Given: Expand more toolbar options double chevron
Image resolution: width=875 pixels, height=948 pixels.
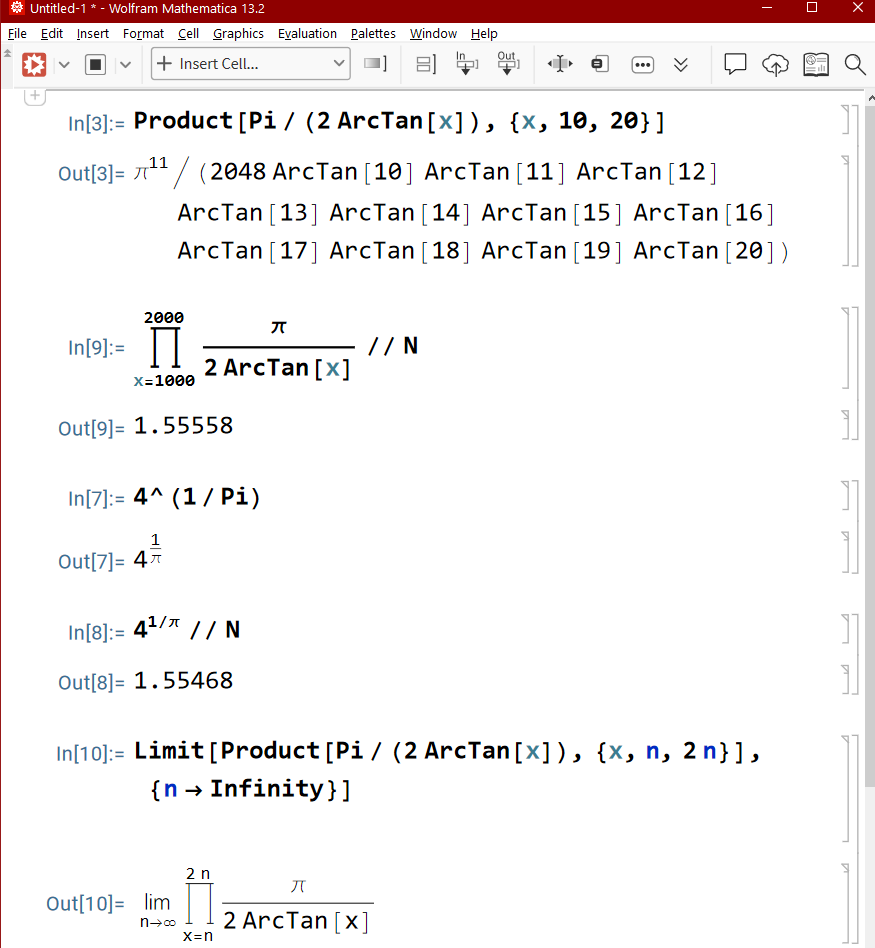Looking at the screenshot, I should [x=681, y=65].
